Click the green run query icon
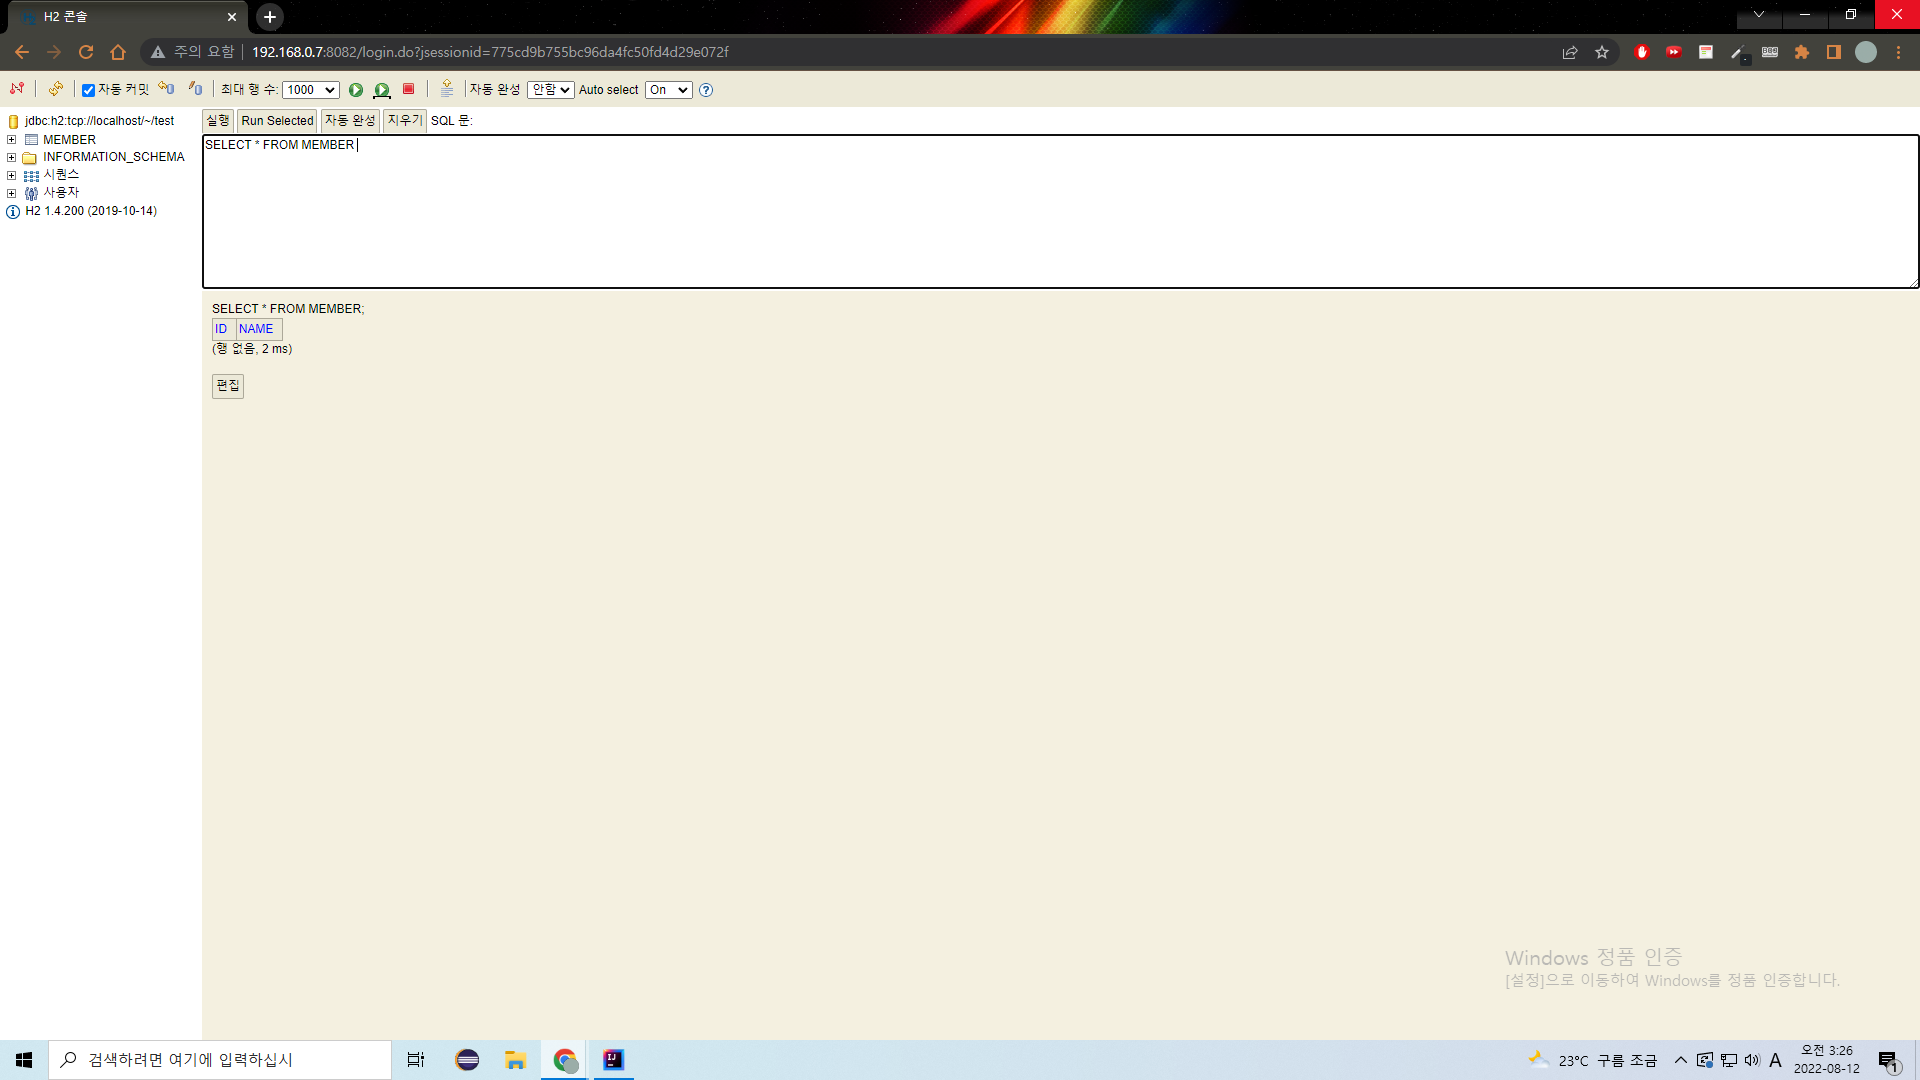 [356, 90]
